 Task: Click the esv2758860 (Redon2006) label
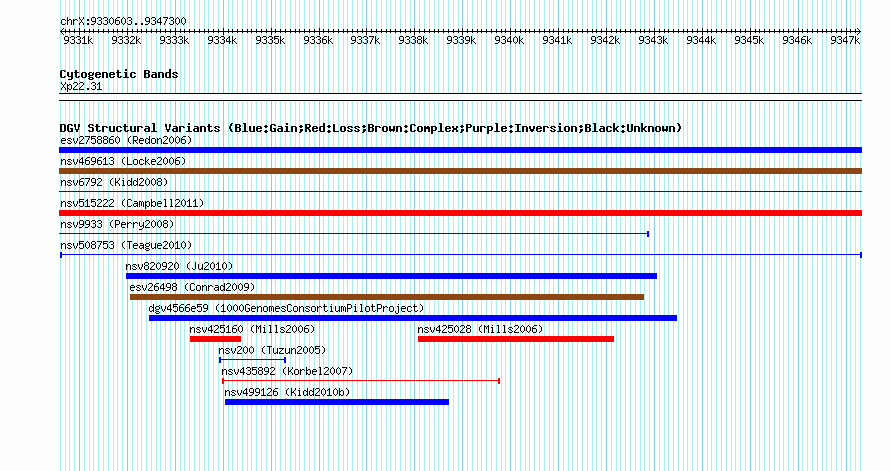[126, 140]
